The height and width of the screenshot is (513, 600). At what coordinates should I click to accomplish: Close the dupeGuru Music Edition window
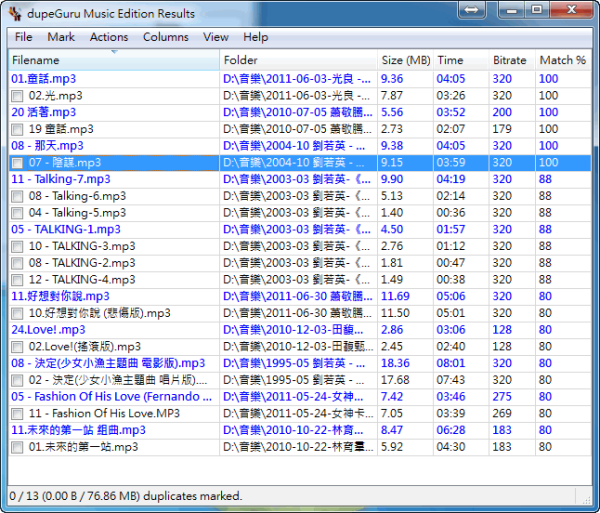[x=572, y=10]
